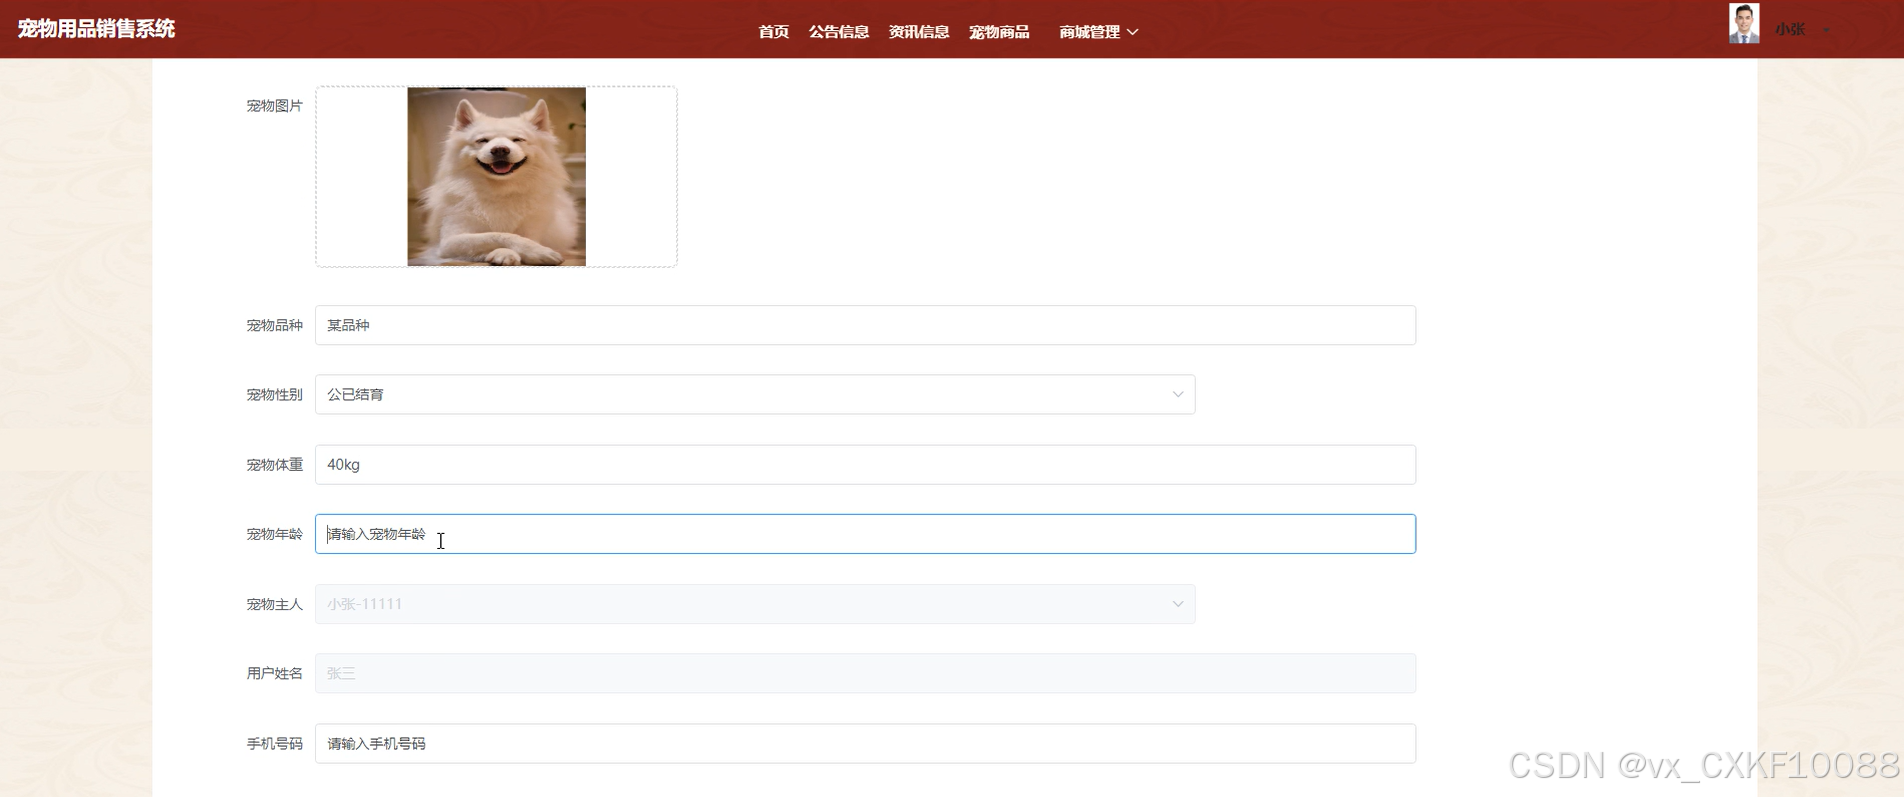Click the 宠物品种 input field
The width and height of the screenshot is (1904, 797).
[x=865, y=325]
